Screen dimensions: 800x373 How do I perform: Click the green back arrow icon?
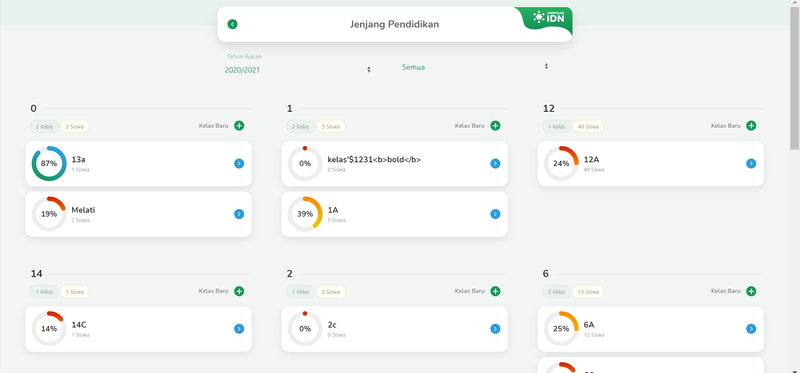click(233, 24)
